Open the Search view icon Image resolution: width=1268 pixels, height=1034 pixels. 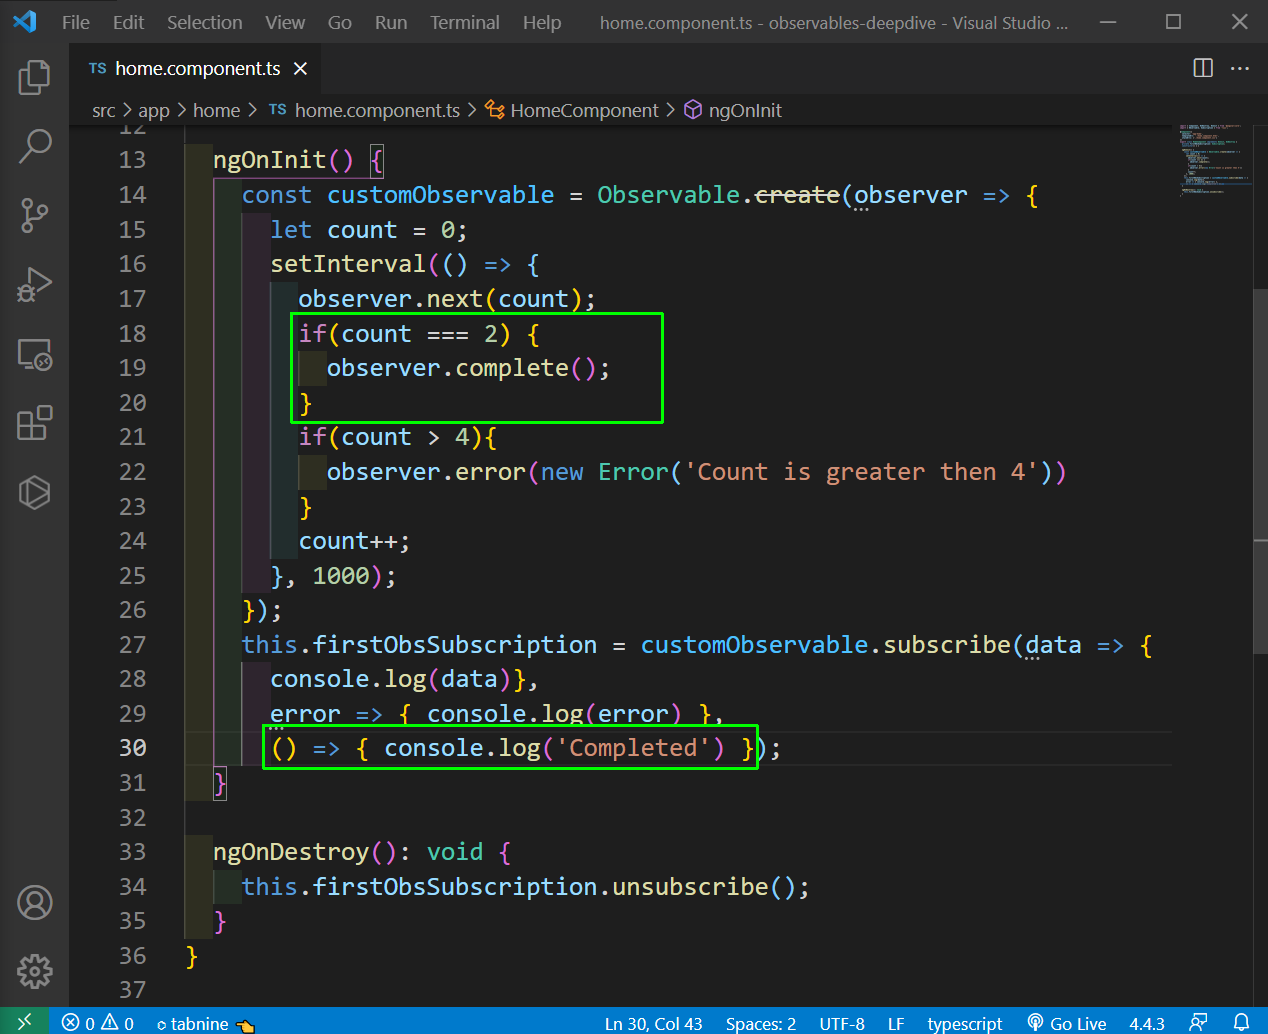tap(34, 146)
